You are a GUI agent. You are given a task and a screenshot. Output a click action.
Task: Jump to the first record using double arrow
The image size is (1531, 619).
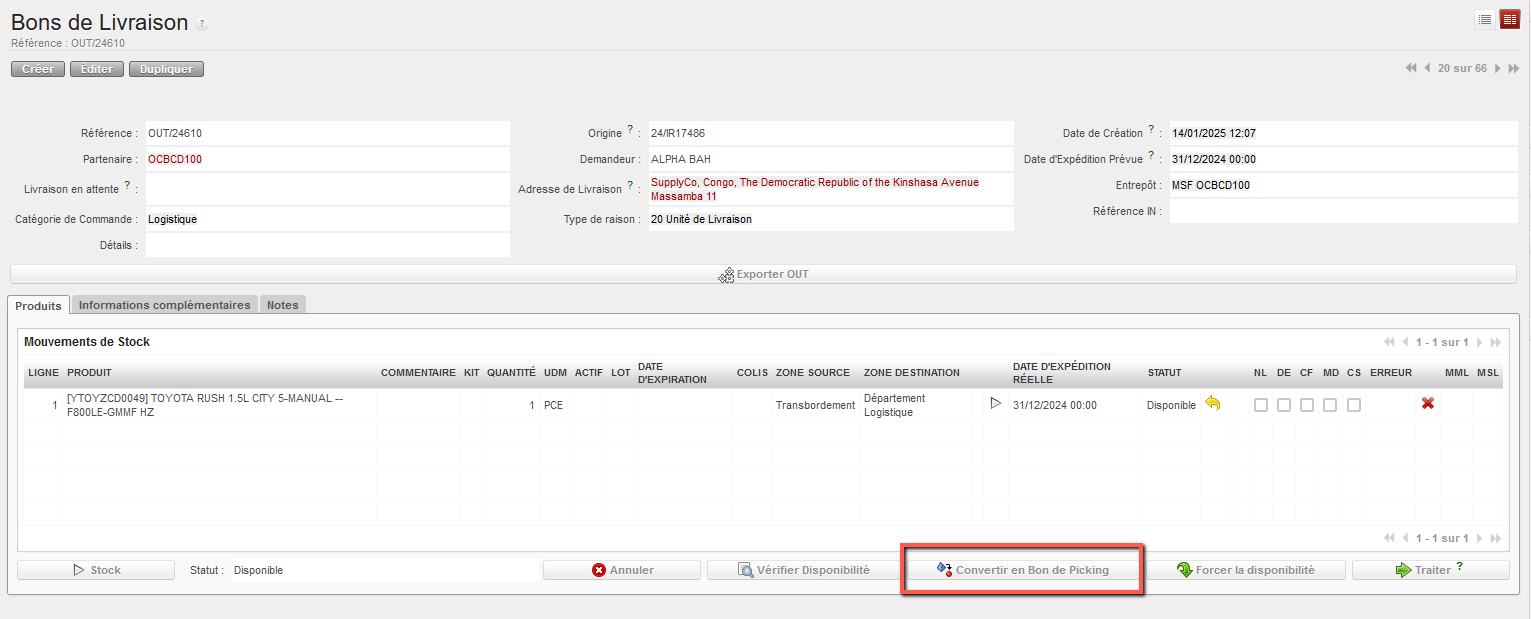1411,69
